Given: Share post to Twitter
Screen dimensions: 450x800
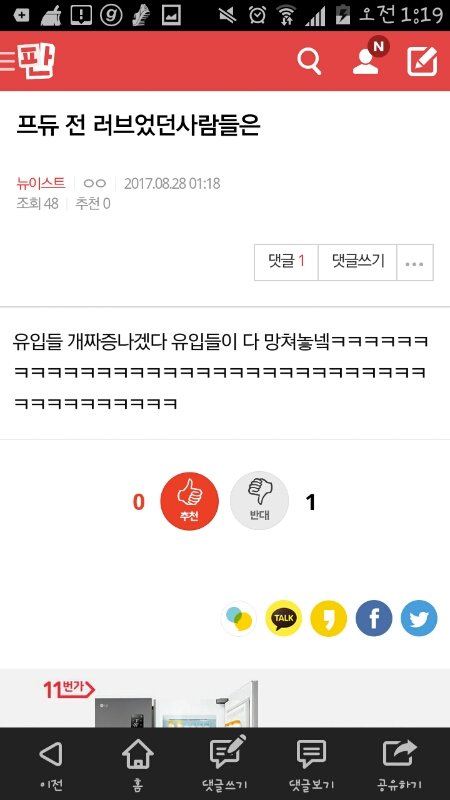Looking at the screenshot, I should [x=419, y=618].
